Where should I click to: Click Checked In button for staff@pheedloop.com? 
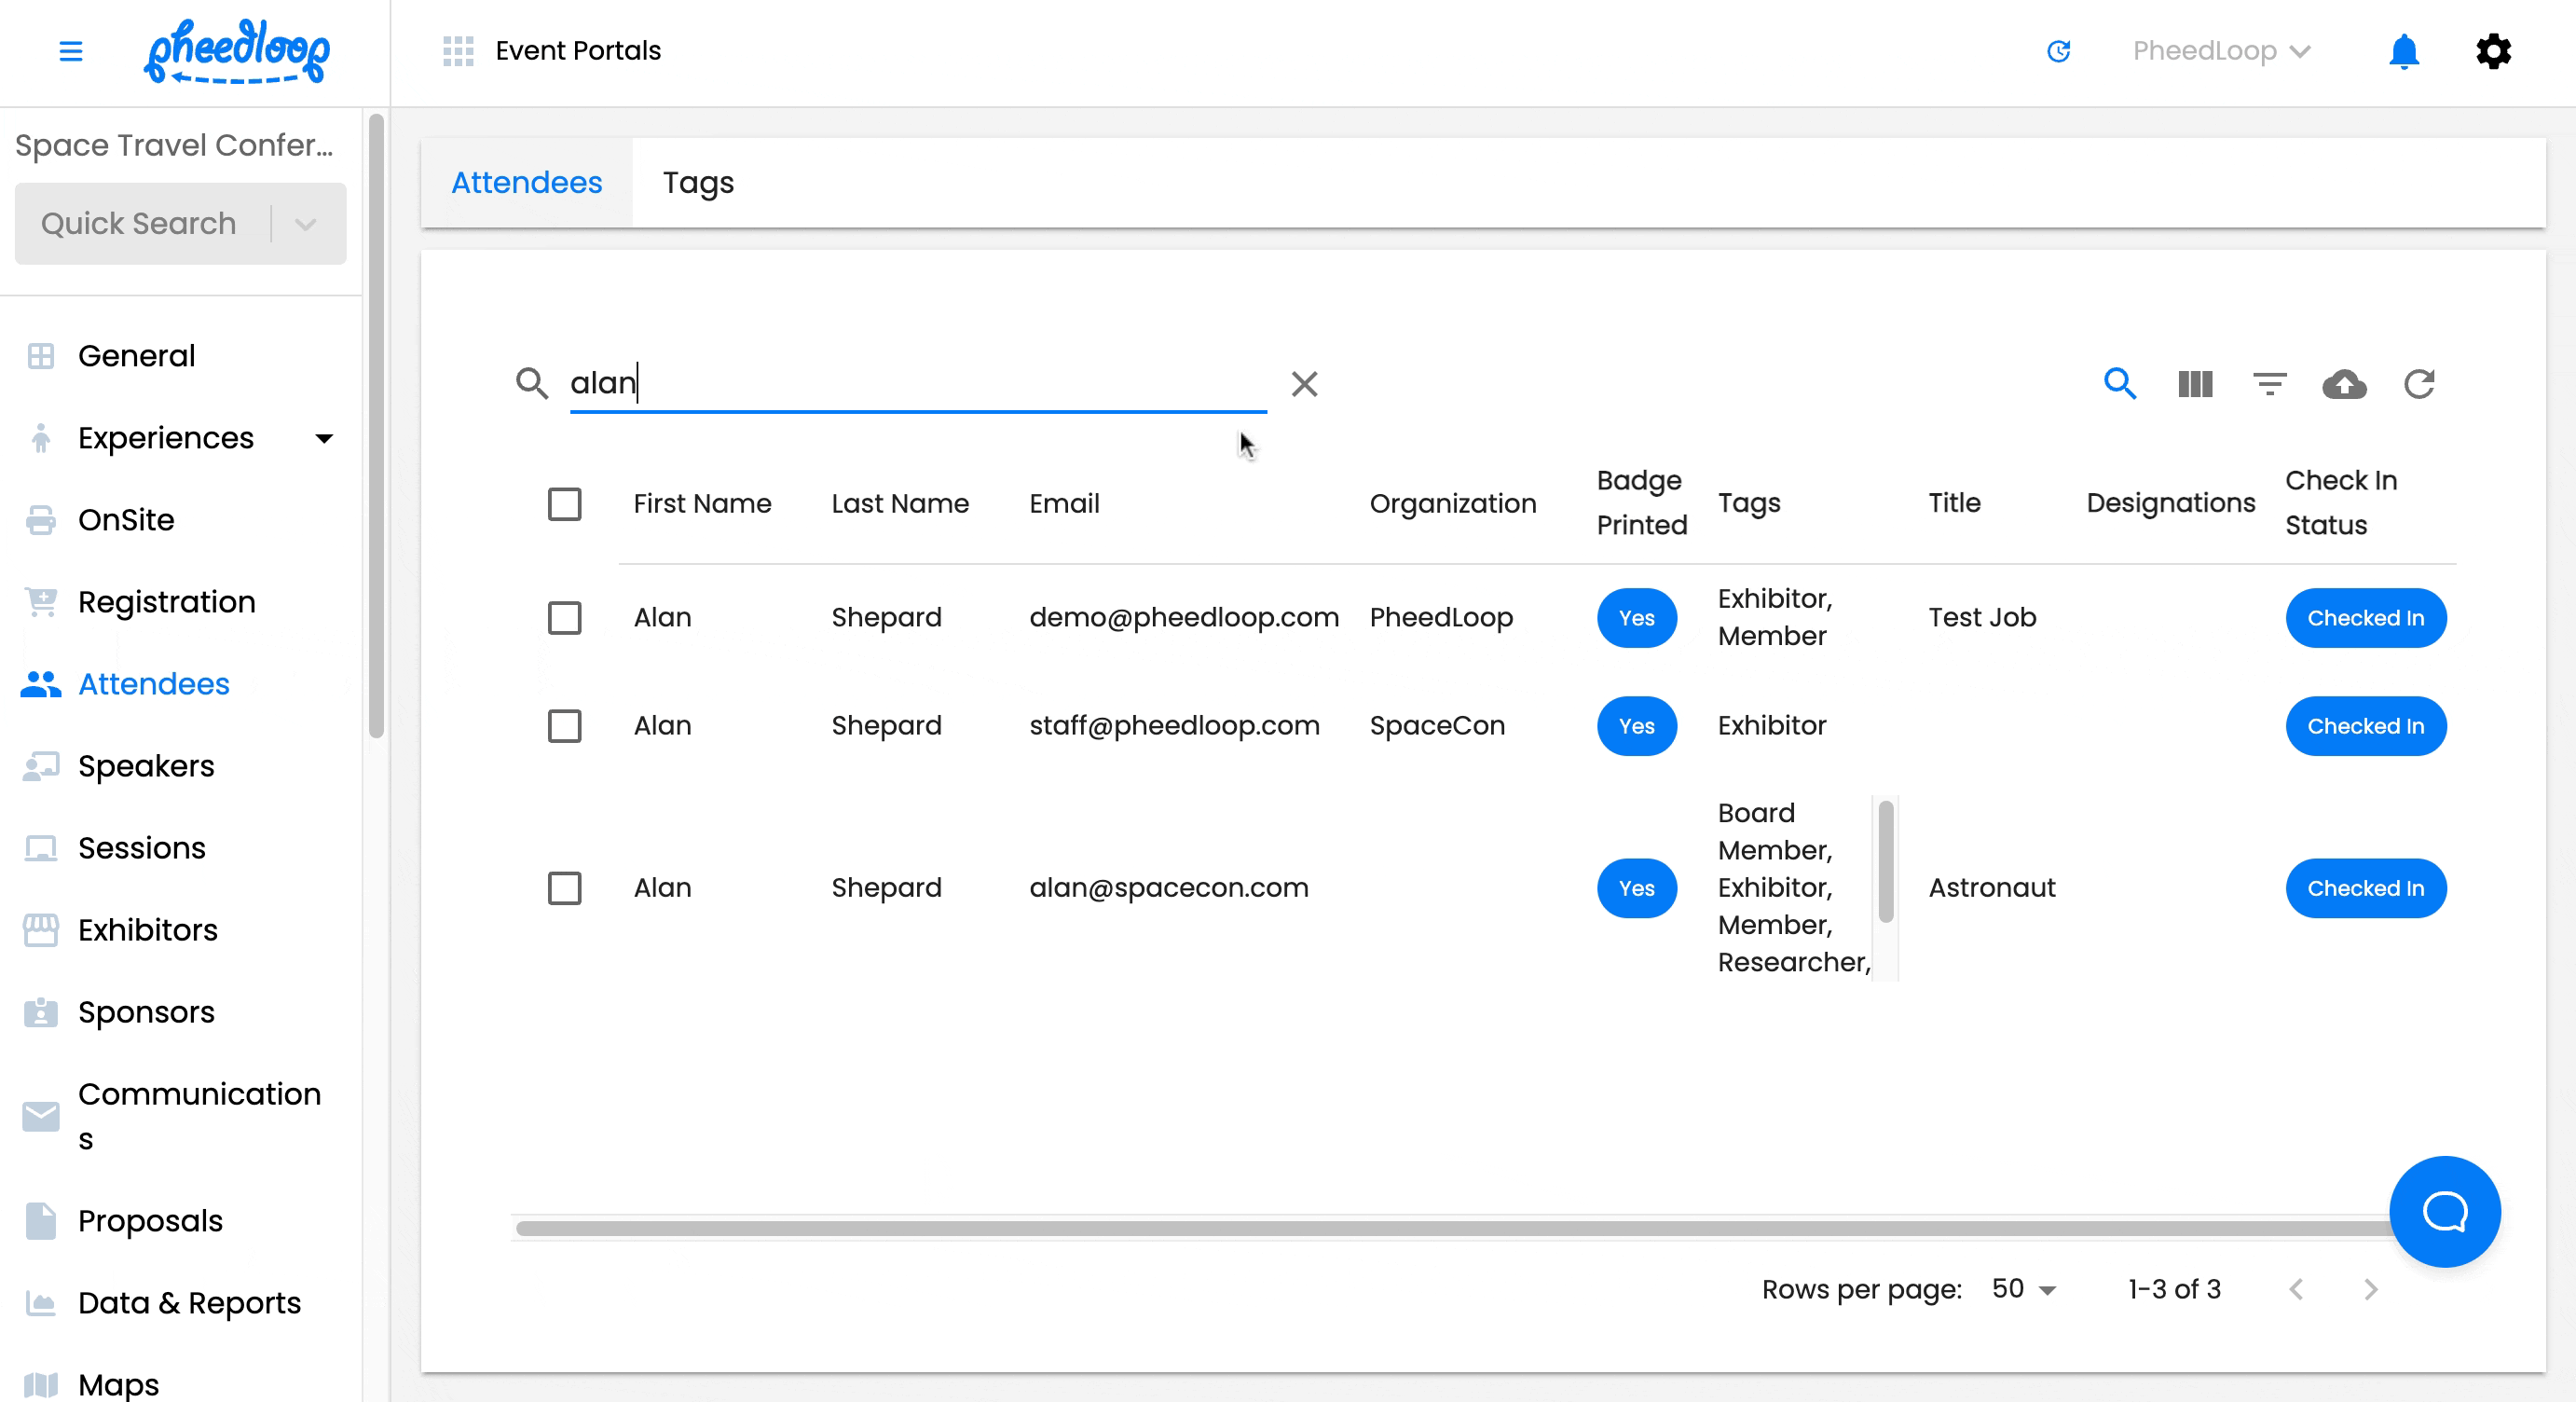(2365, 726)
